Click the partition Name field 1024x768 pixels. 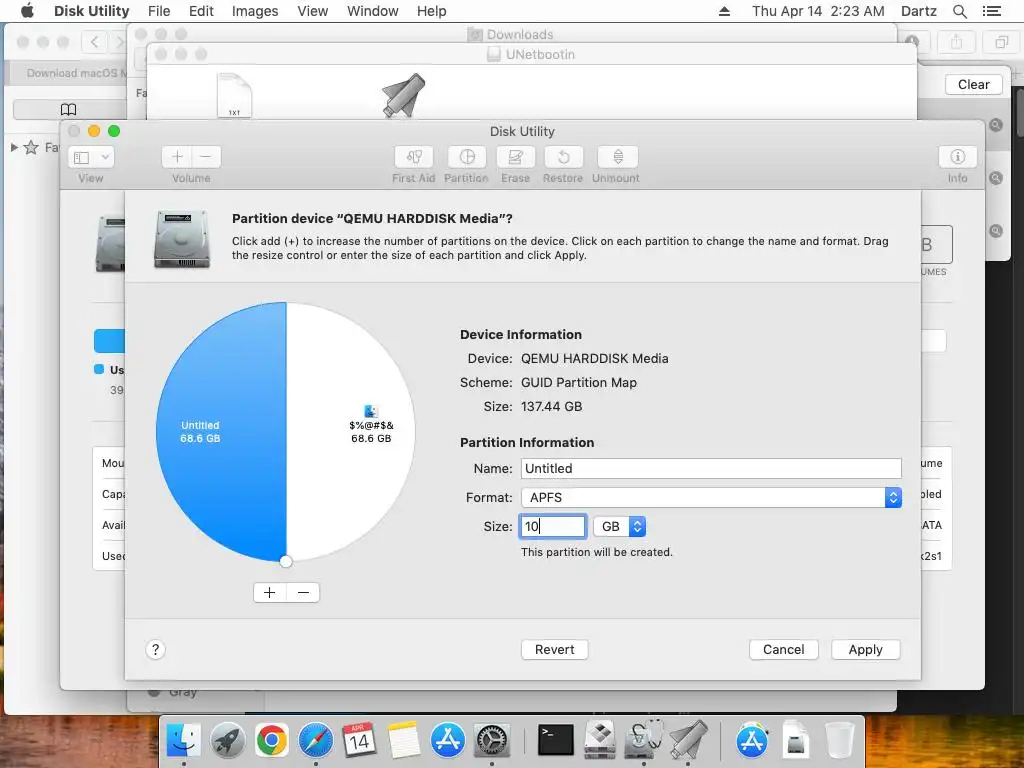(x=711, y=468)
